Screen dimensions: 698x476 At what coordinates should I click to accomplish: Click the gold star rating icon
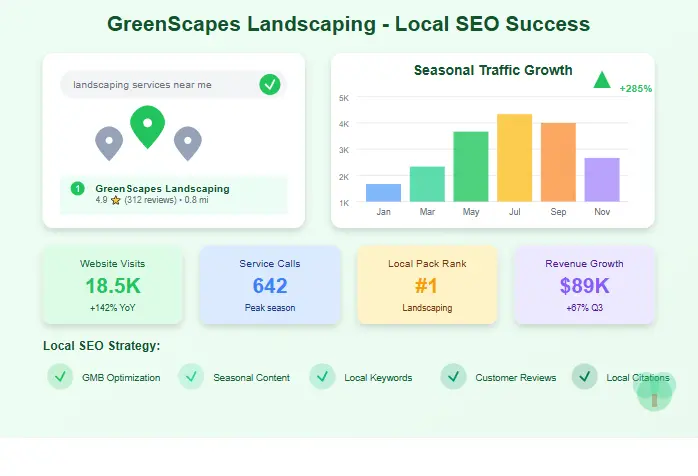pyautogui.click(x=116, y=200)
